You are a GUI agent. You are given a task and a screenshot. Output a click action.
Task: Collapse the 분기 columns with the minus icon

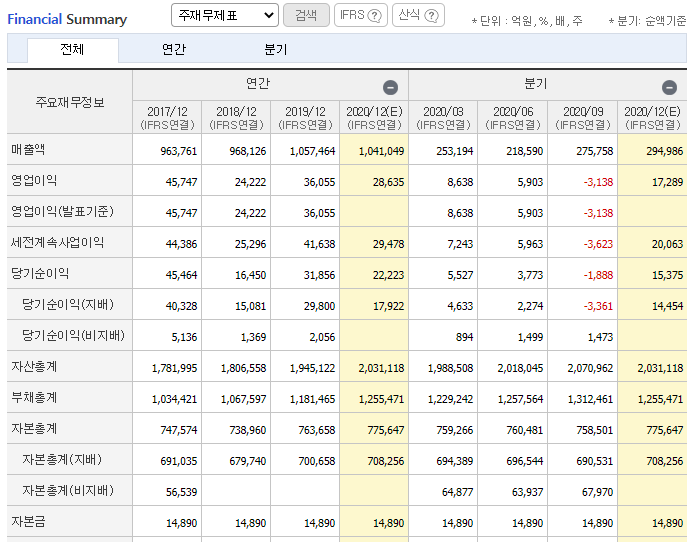pos(669,88)
